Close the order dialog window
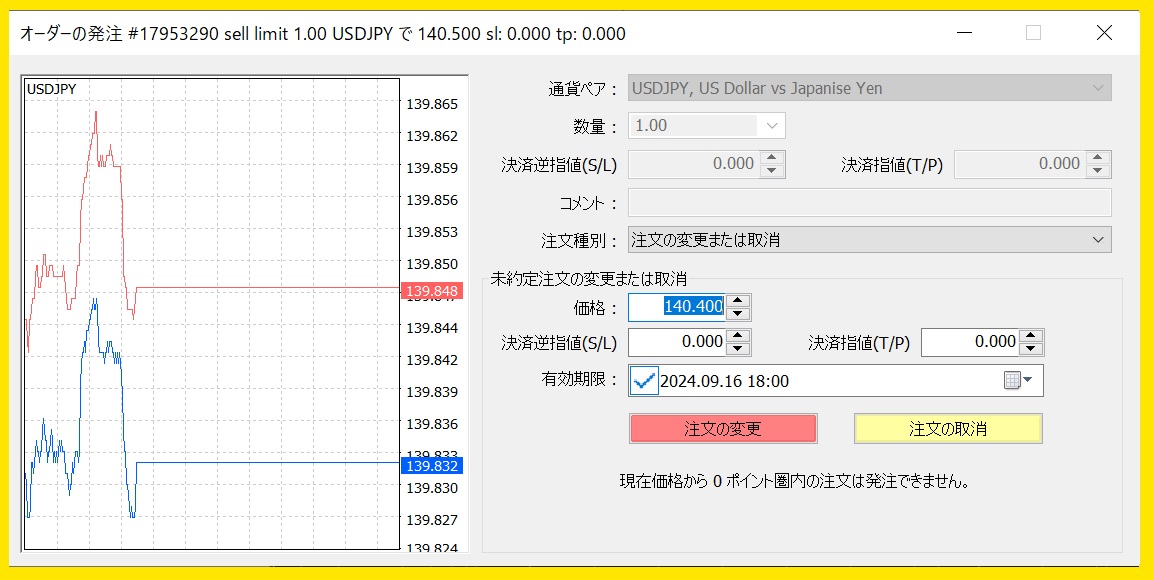Image resolution: width=1153 pixels, height=580 pixels. tap(1104, 33)
